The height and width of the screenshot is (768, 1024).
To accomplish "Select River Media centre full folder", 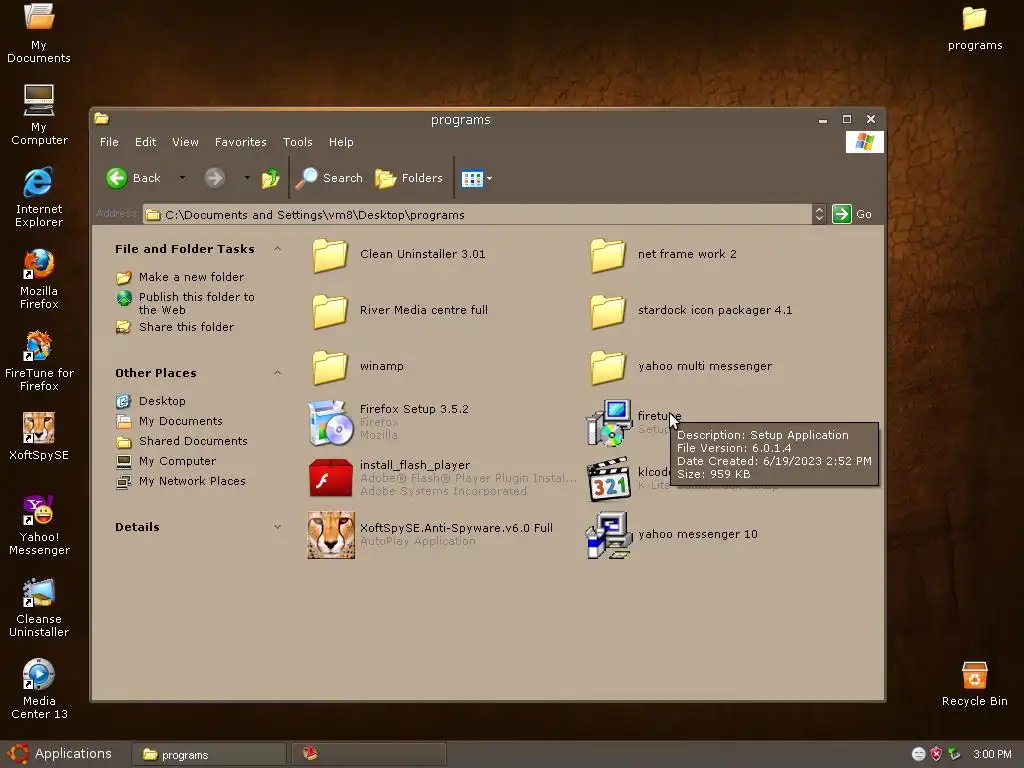I will click(x=400, y=310).
